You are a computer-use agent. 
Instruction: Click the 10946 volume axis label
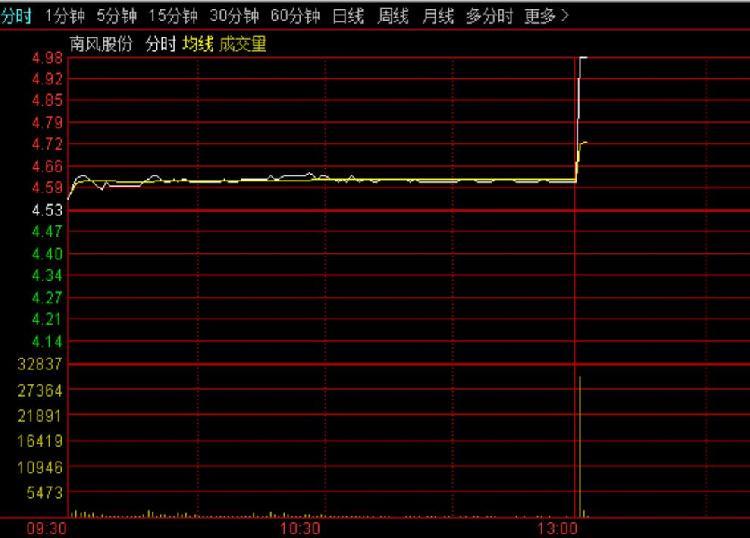[40, 467]
